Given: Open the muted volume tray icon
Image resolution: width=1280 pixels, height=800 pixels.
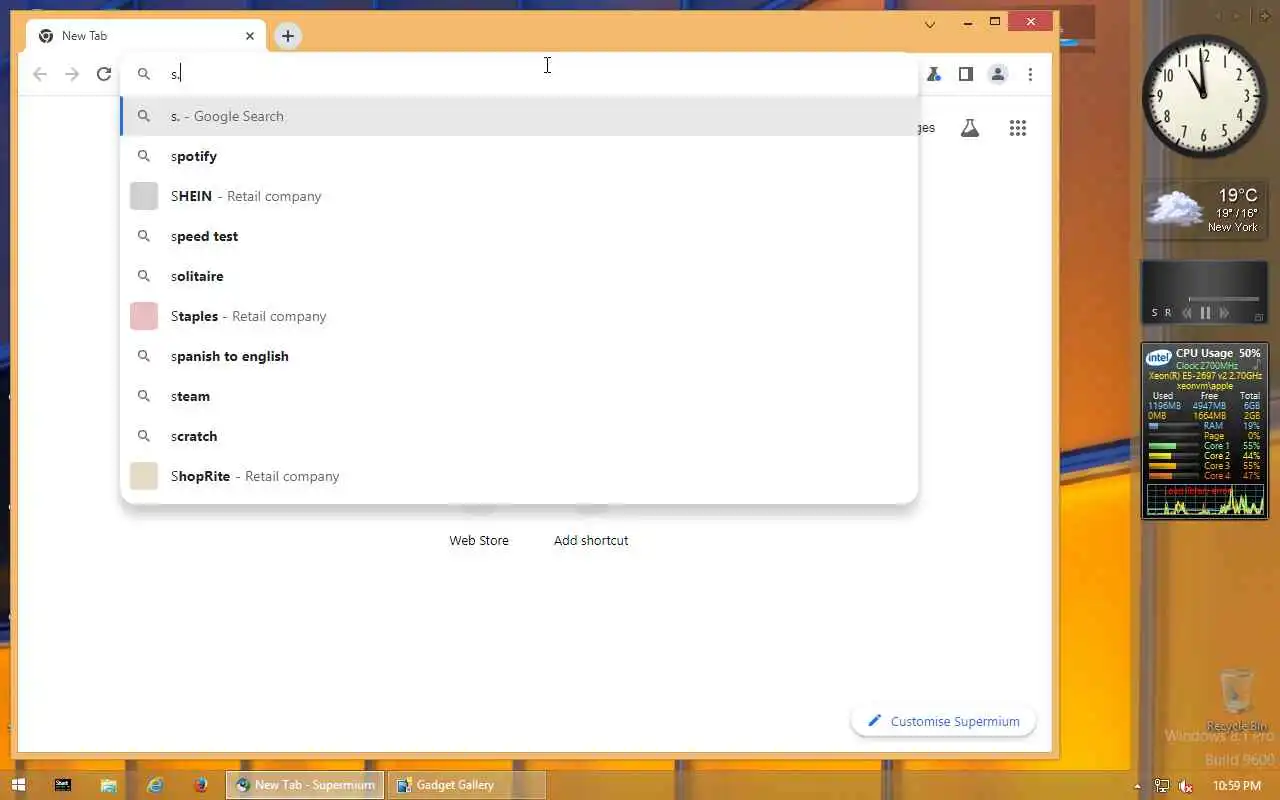Looking at the screenshot, I should pos(1186,786).
